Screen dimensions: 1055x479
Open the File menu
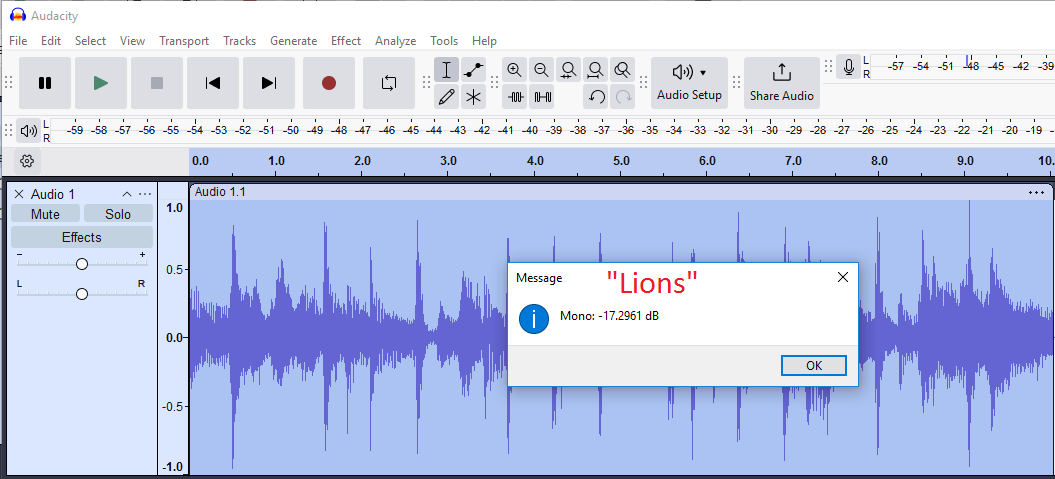(18, 41)
